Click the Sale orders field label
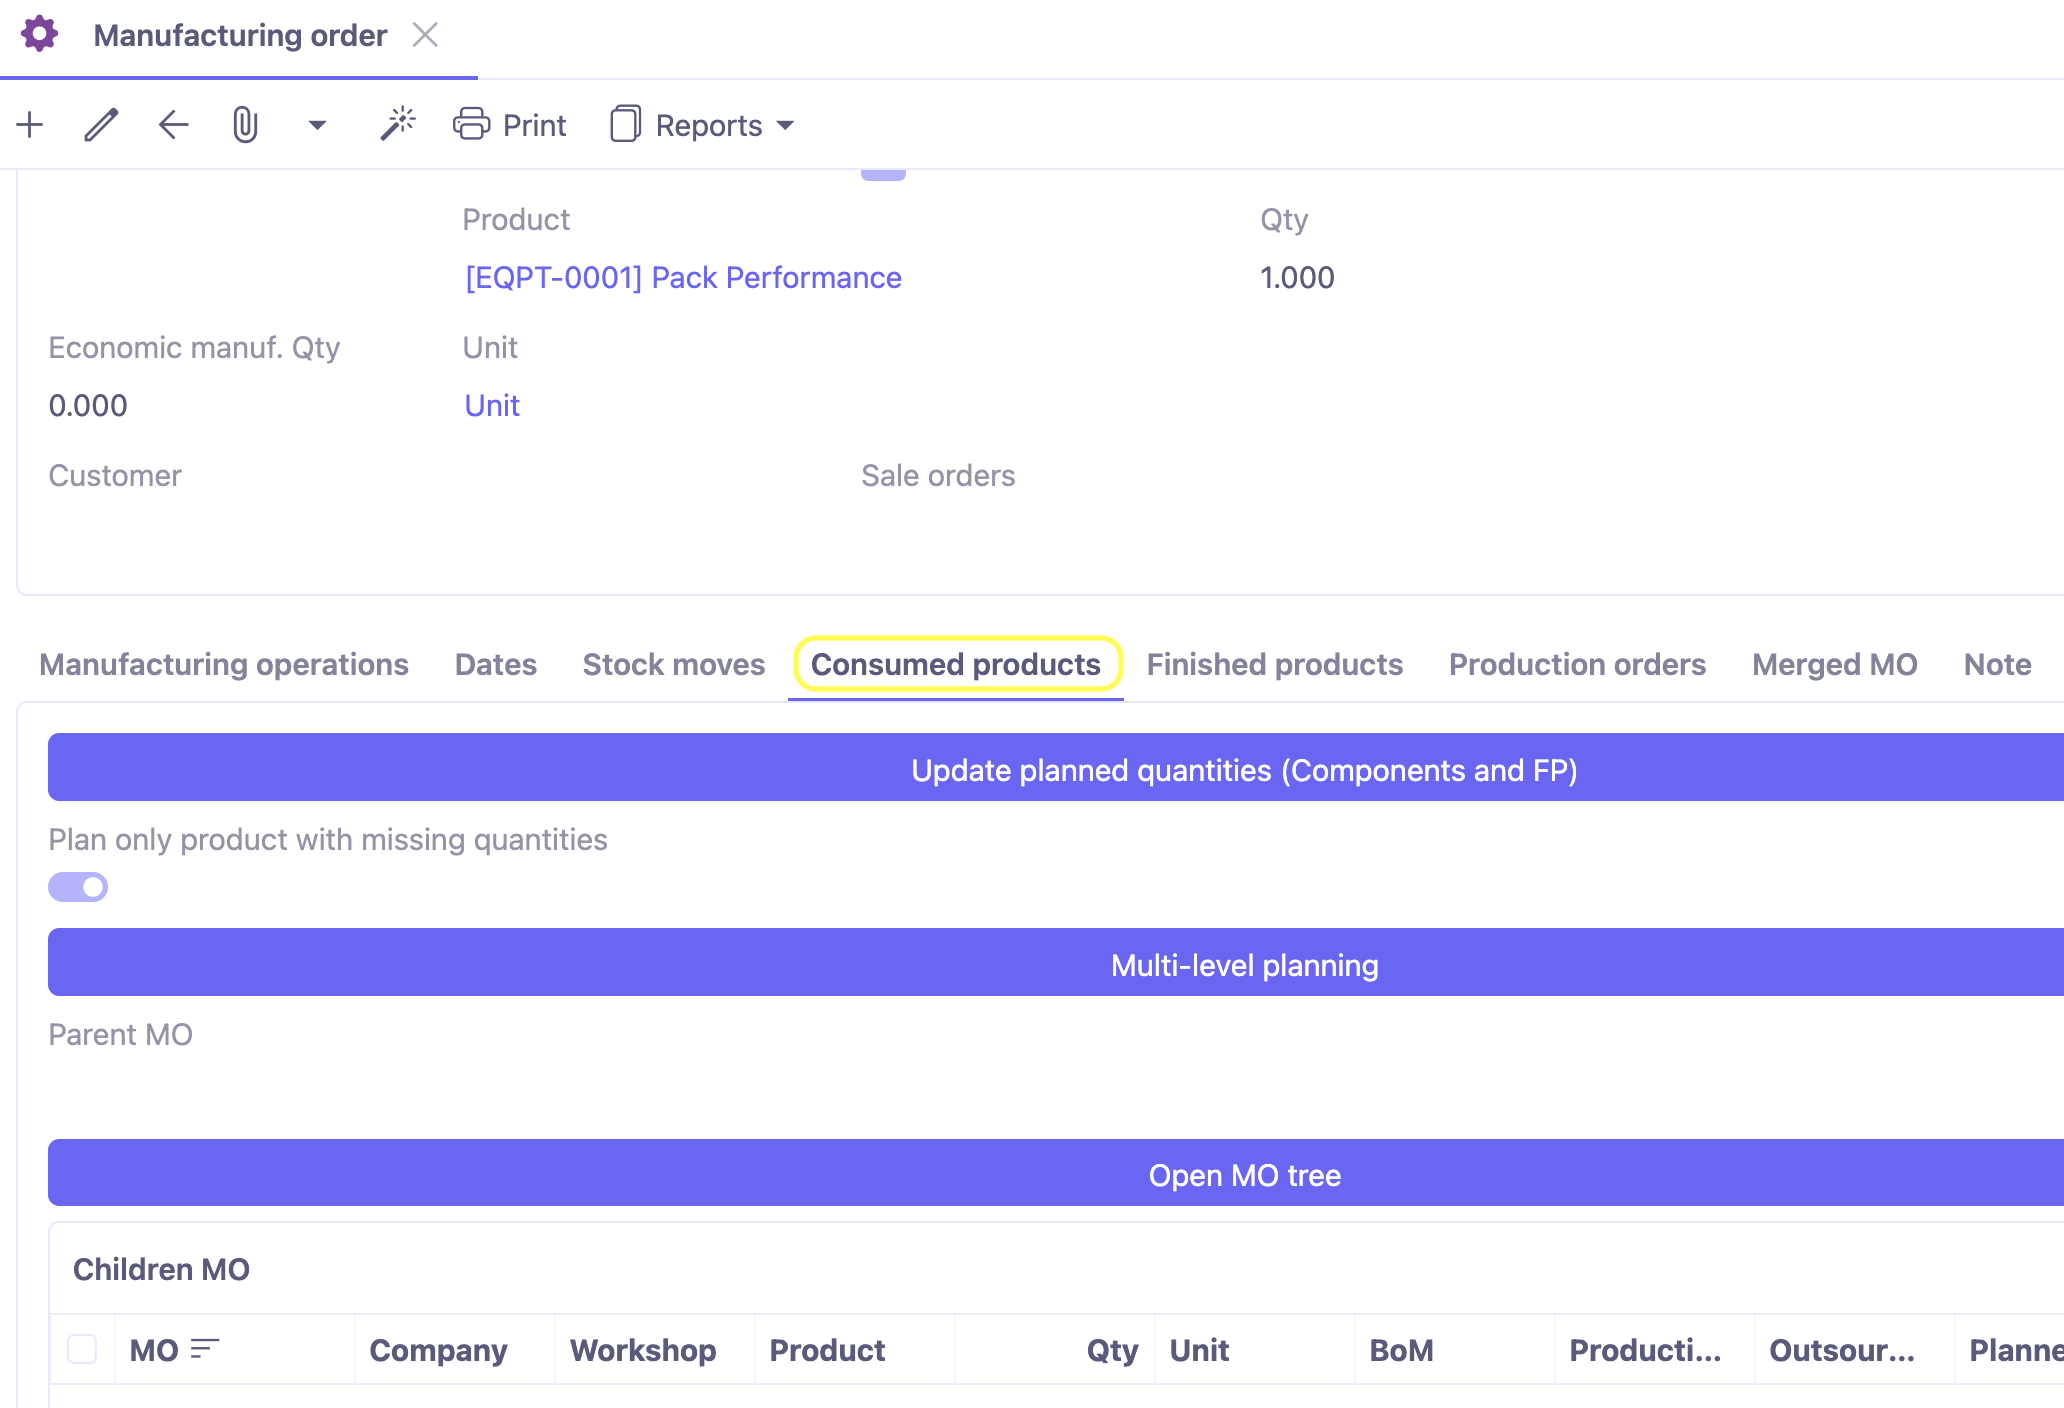2064x1408 pixels. [938, 475]
